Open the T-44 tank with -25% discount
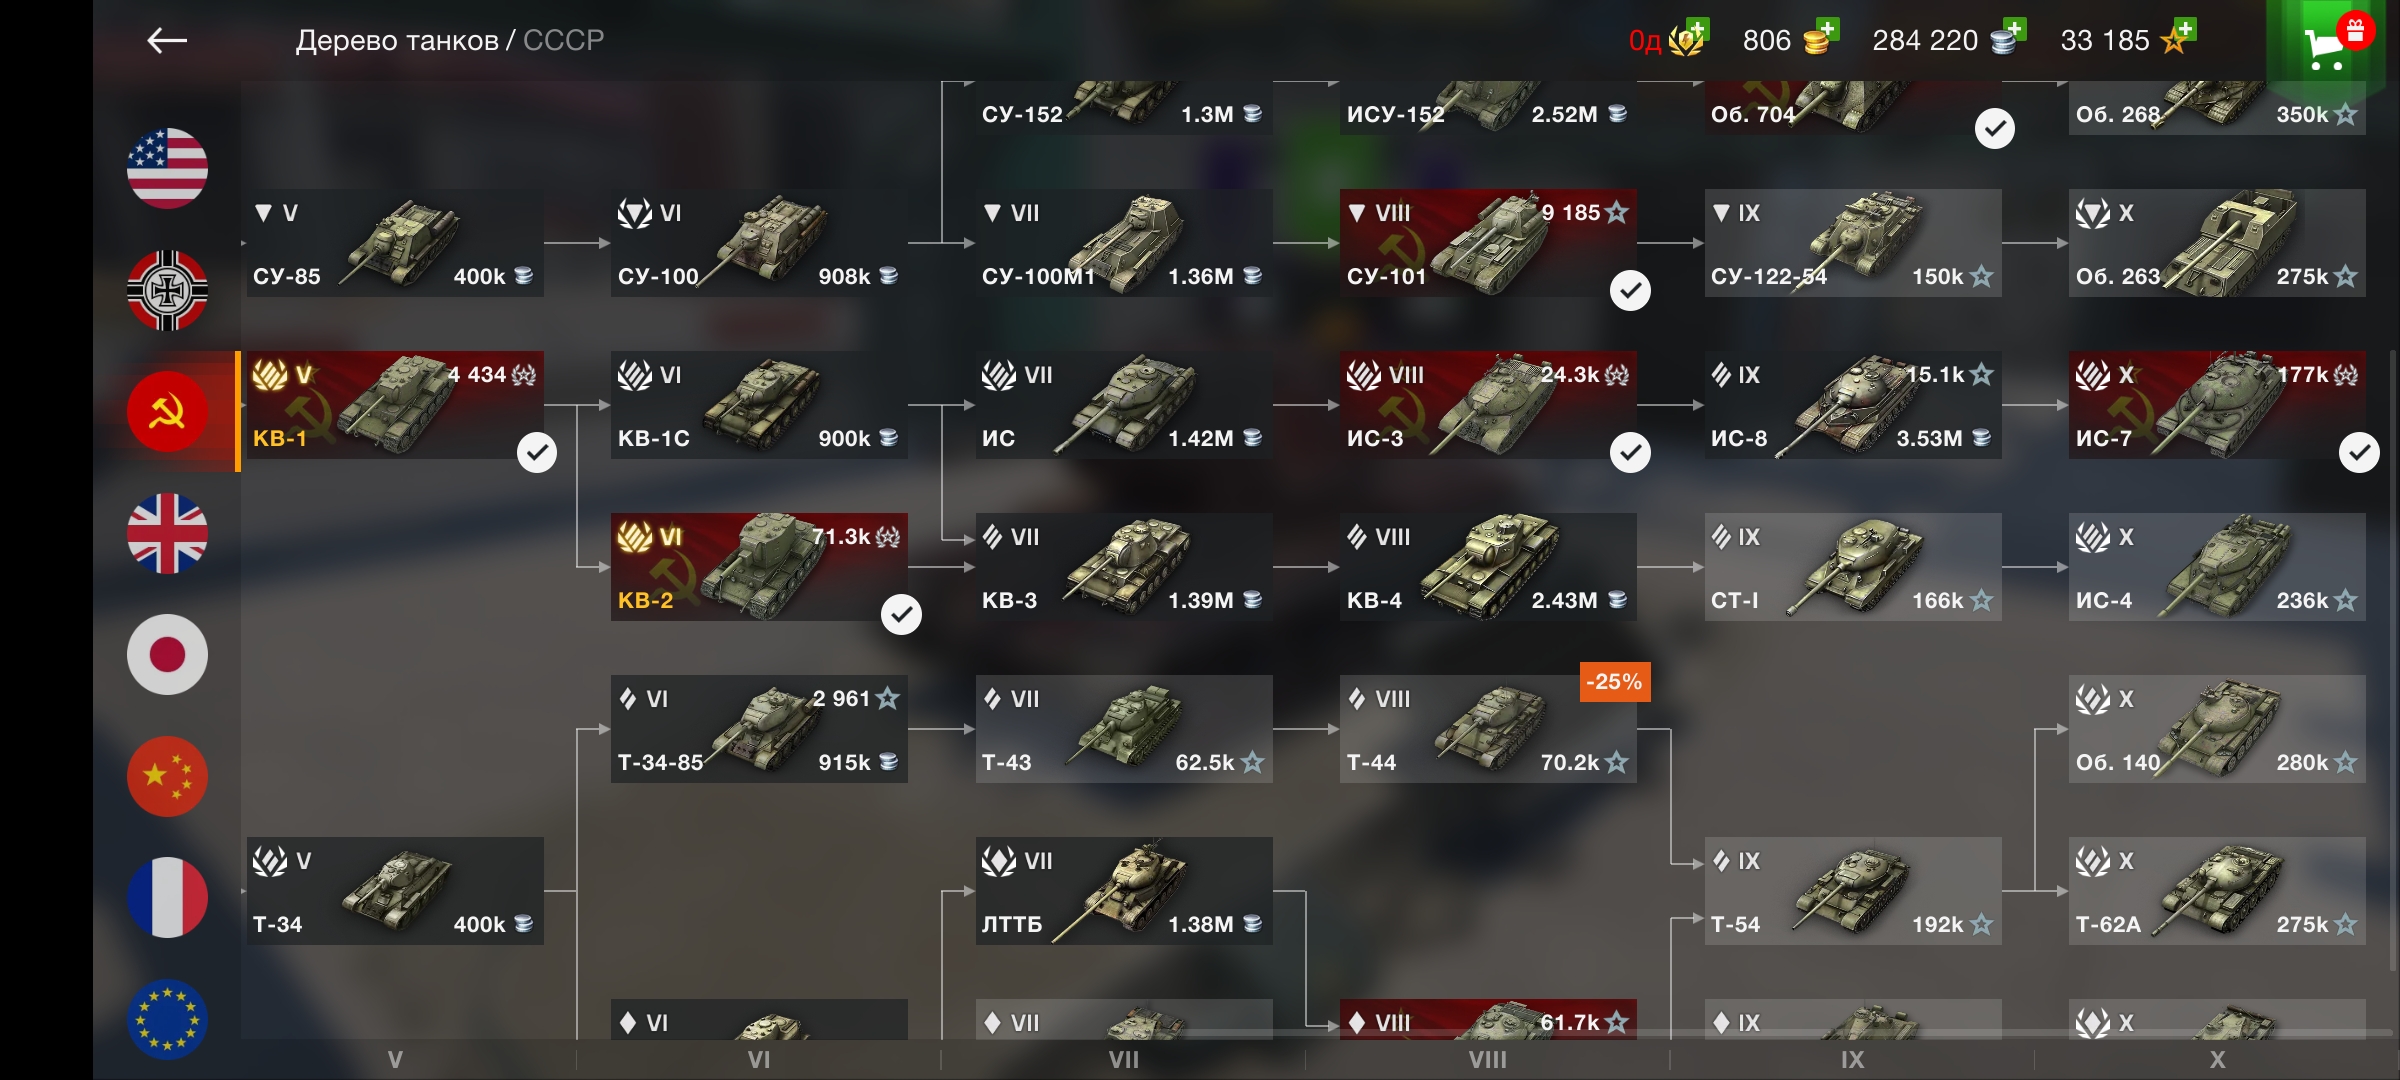Image resolution: width=2400 pixels, height=1080 pixels. pos(1488,729)
